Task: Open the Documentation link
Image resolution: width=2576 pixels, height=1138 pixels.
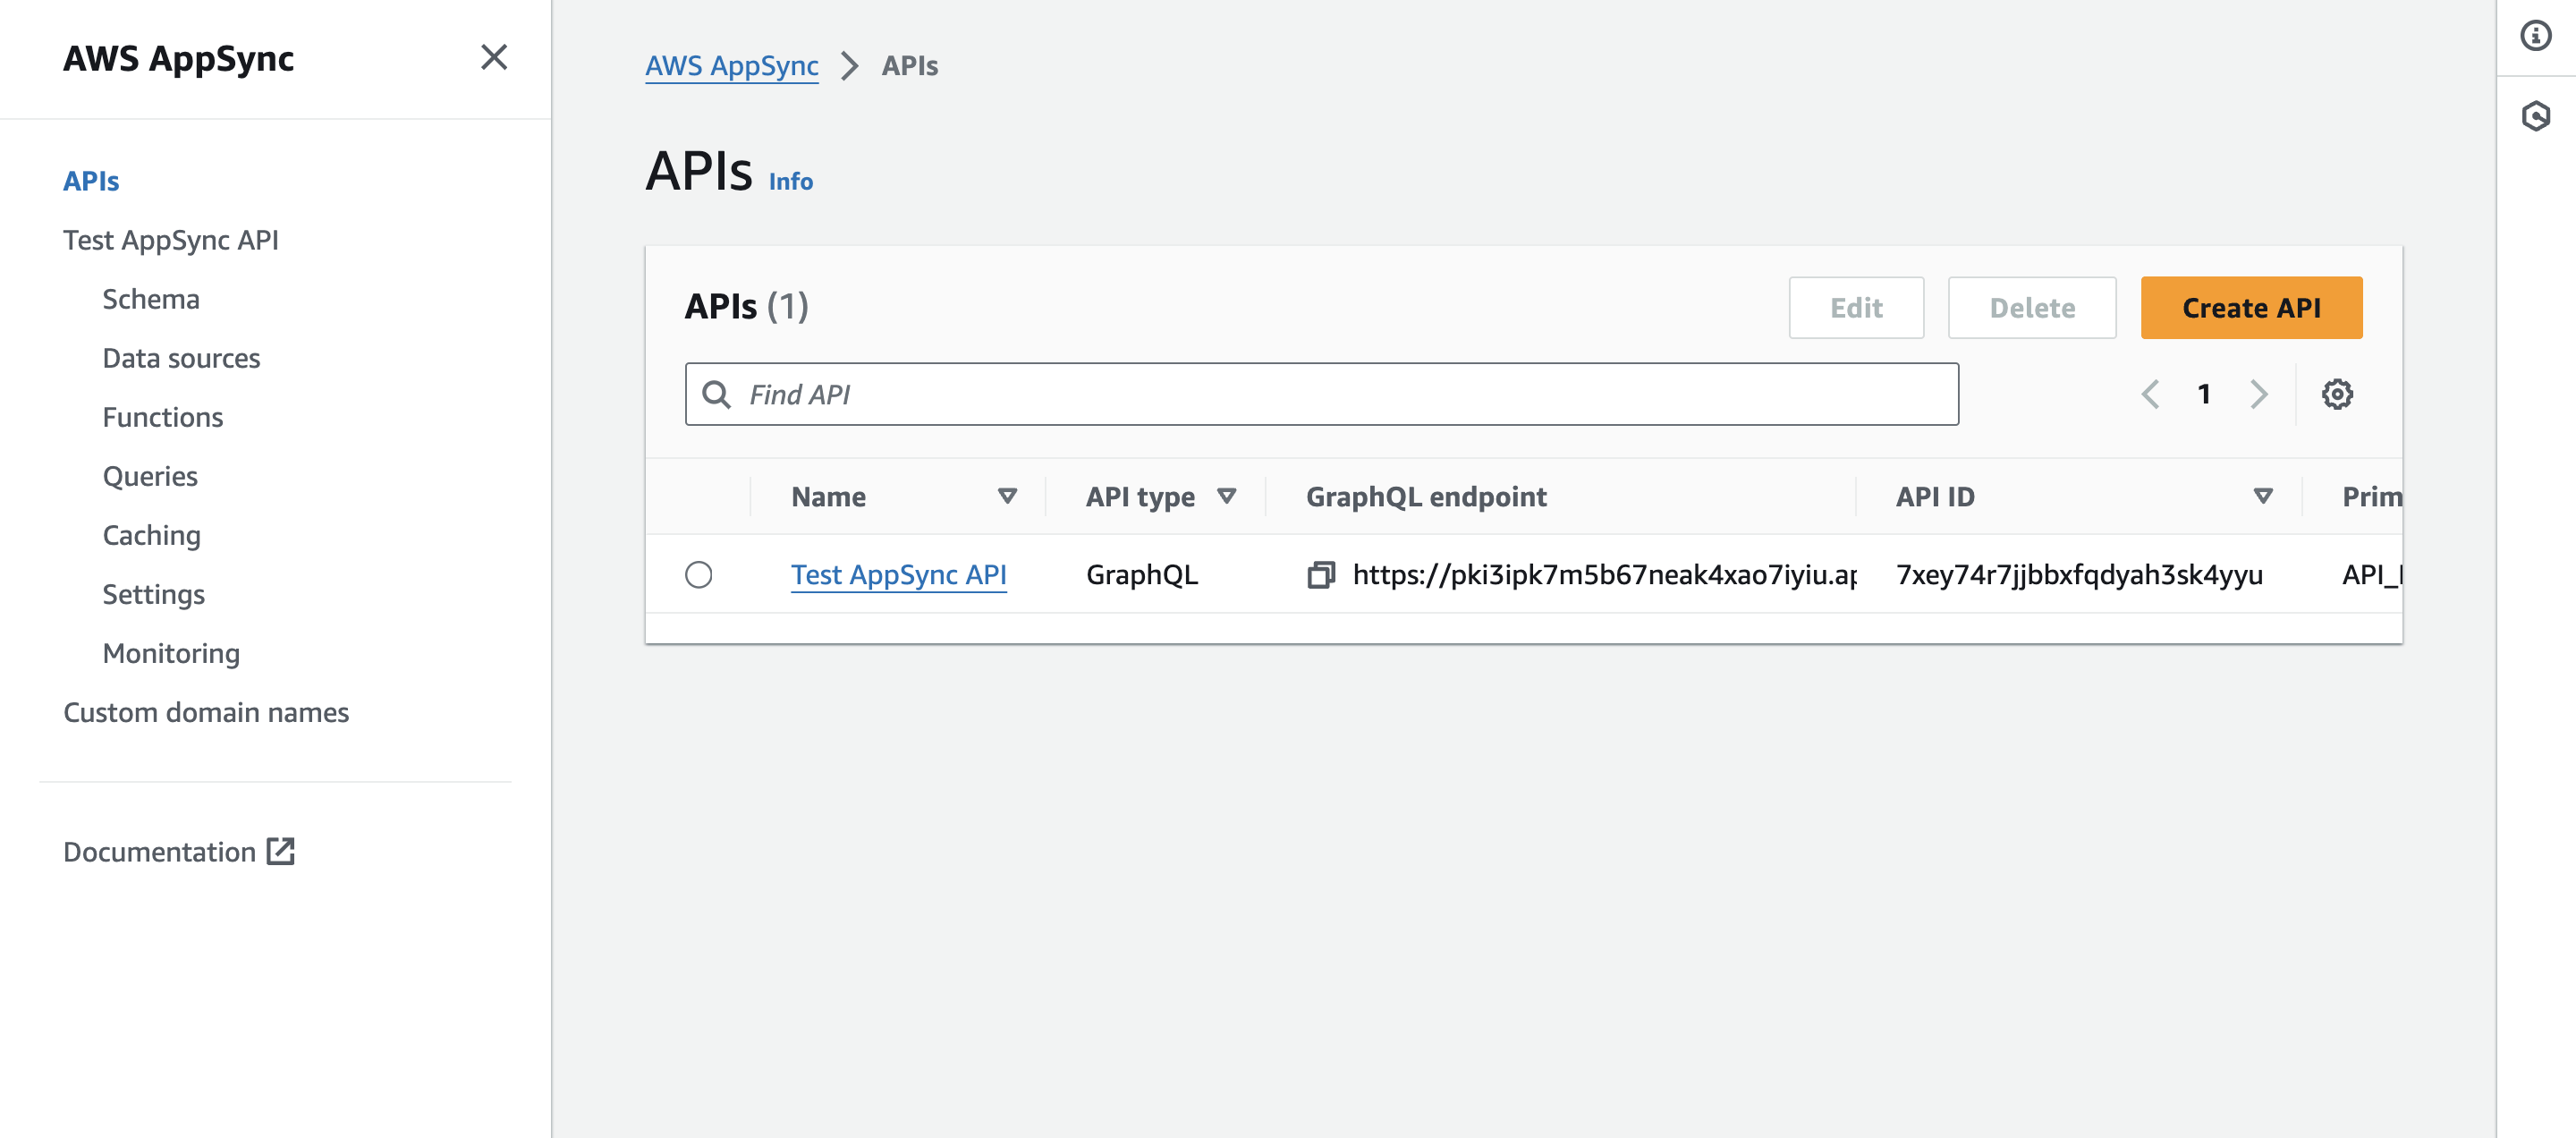Action: pos(159,852)
